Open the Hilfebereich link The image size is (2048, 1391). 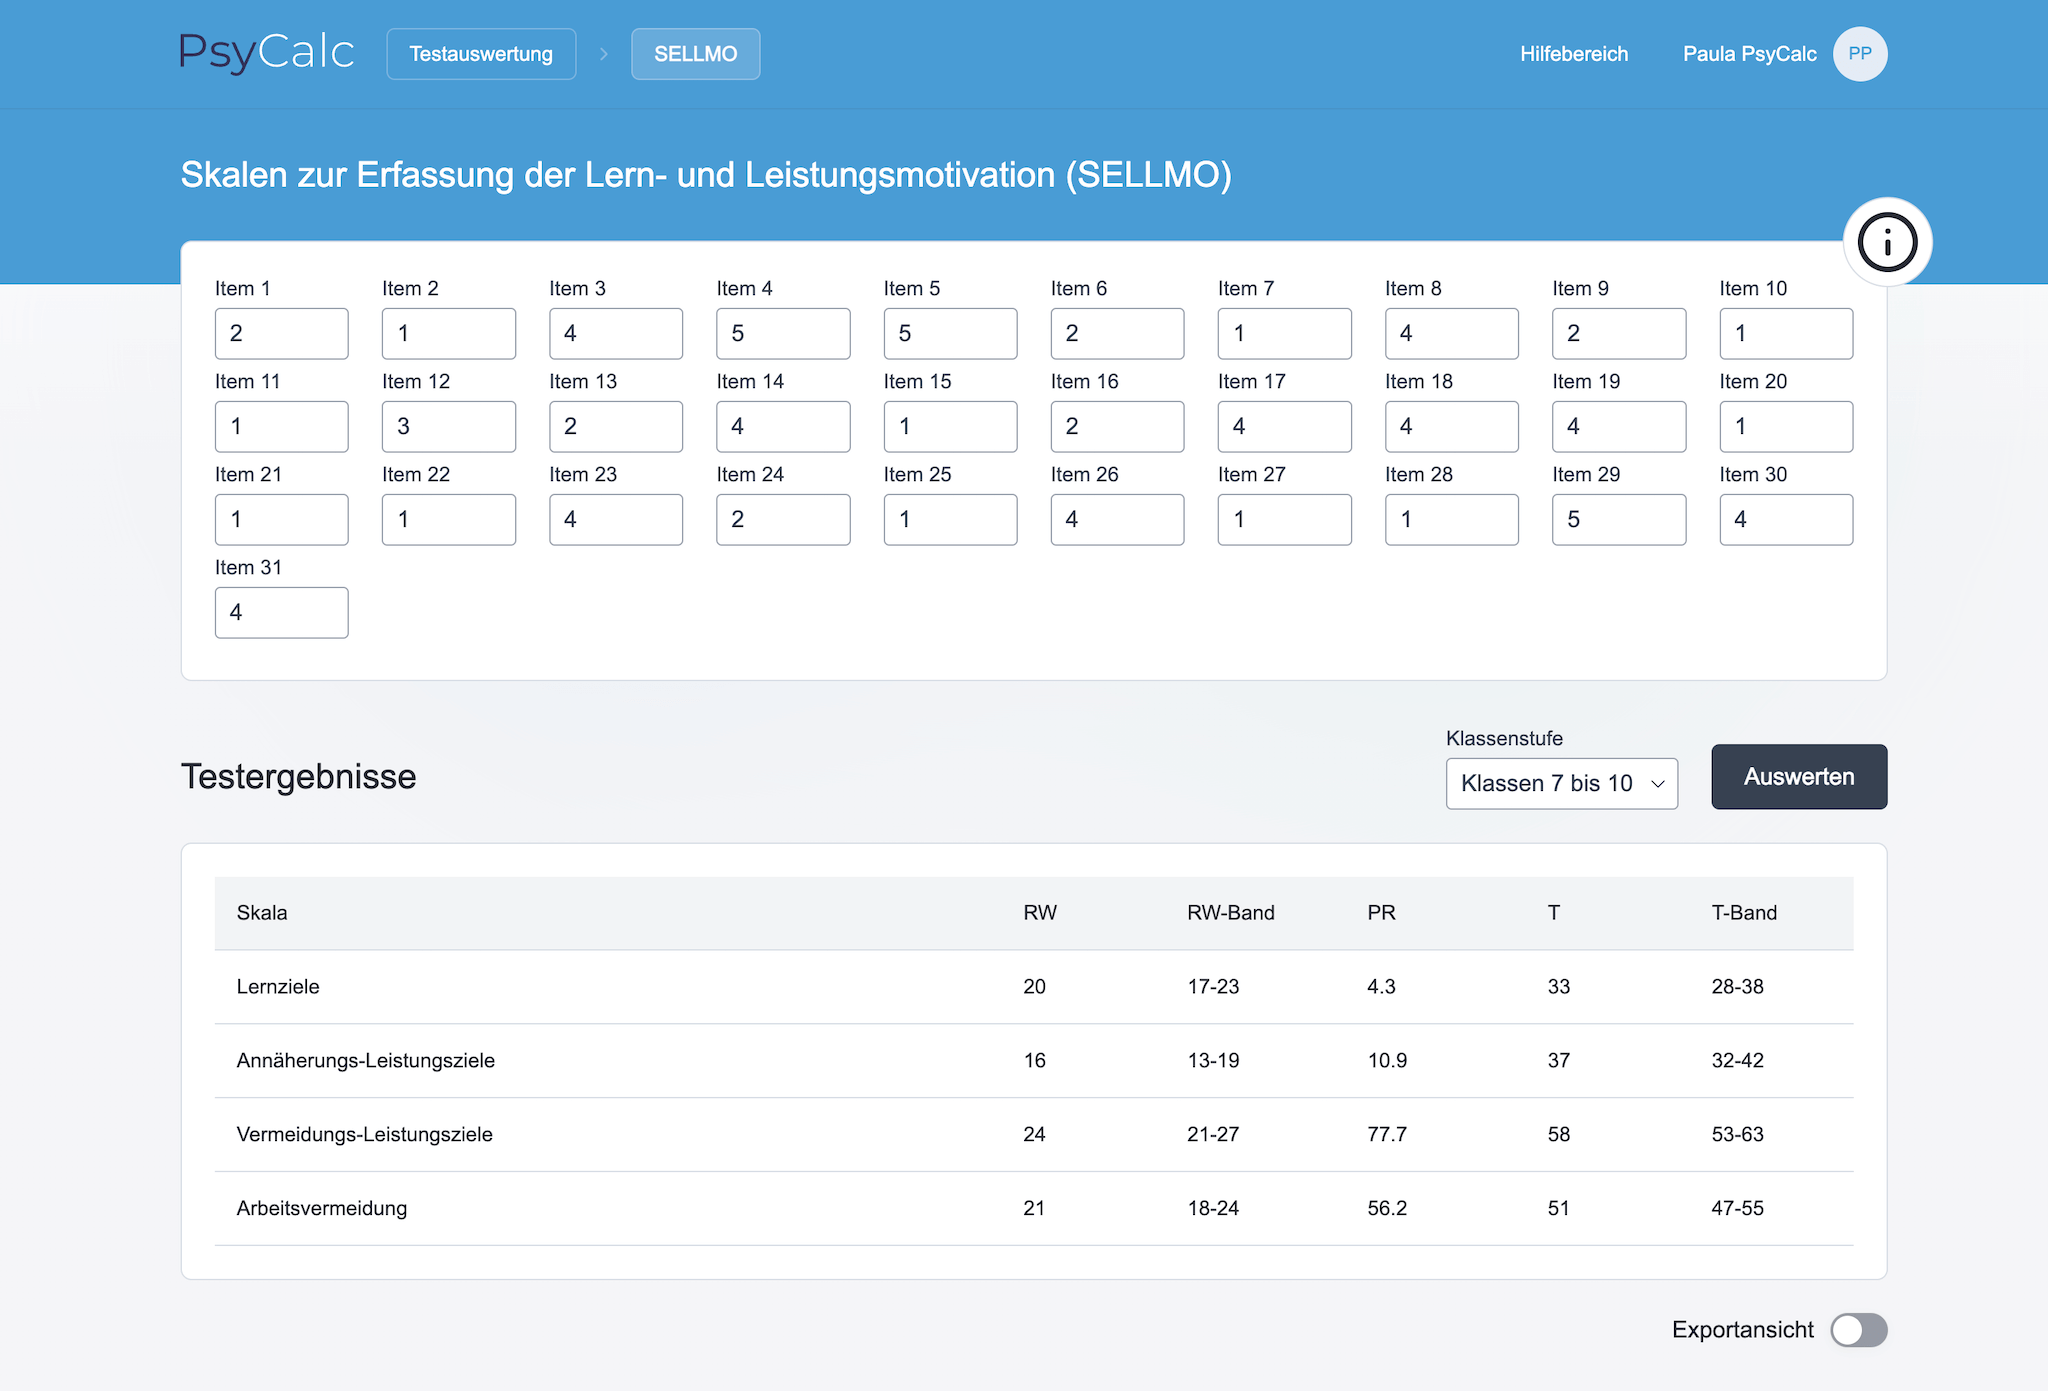click(x=1574, y=54)
